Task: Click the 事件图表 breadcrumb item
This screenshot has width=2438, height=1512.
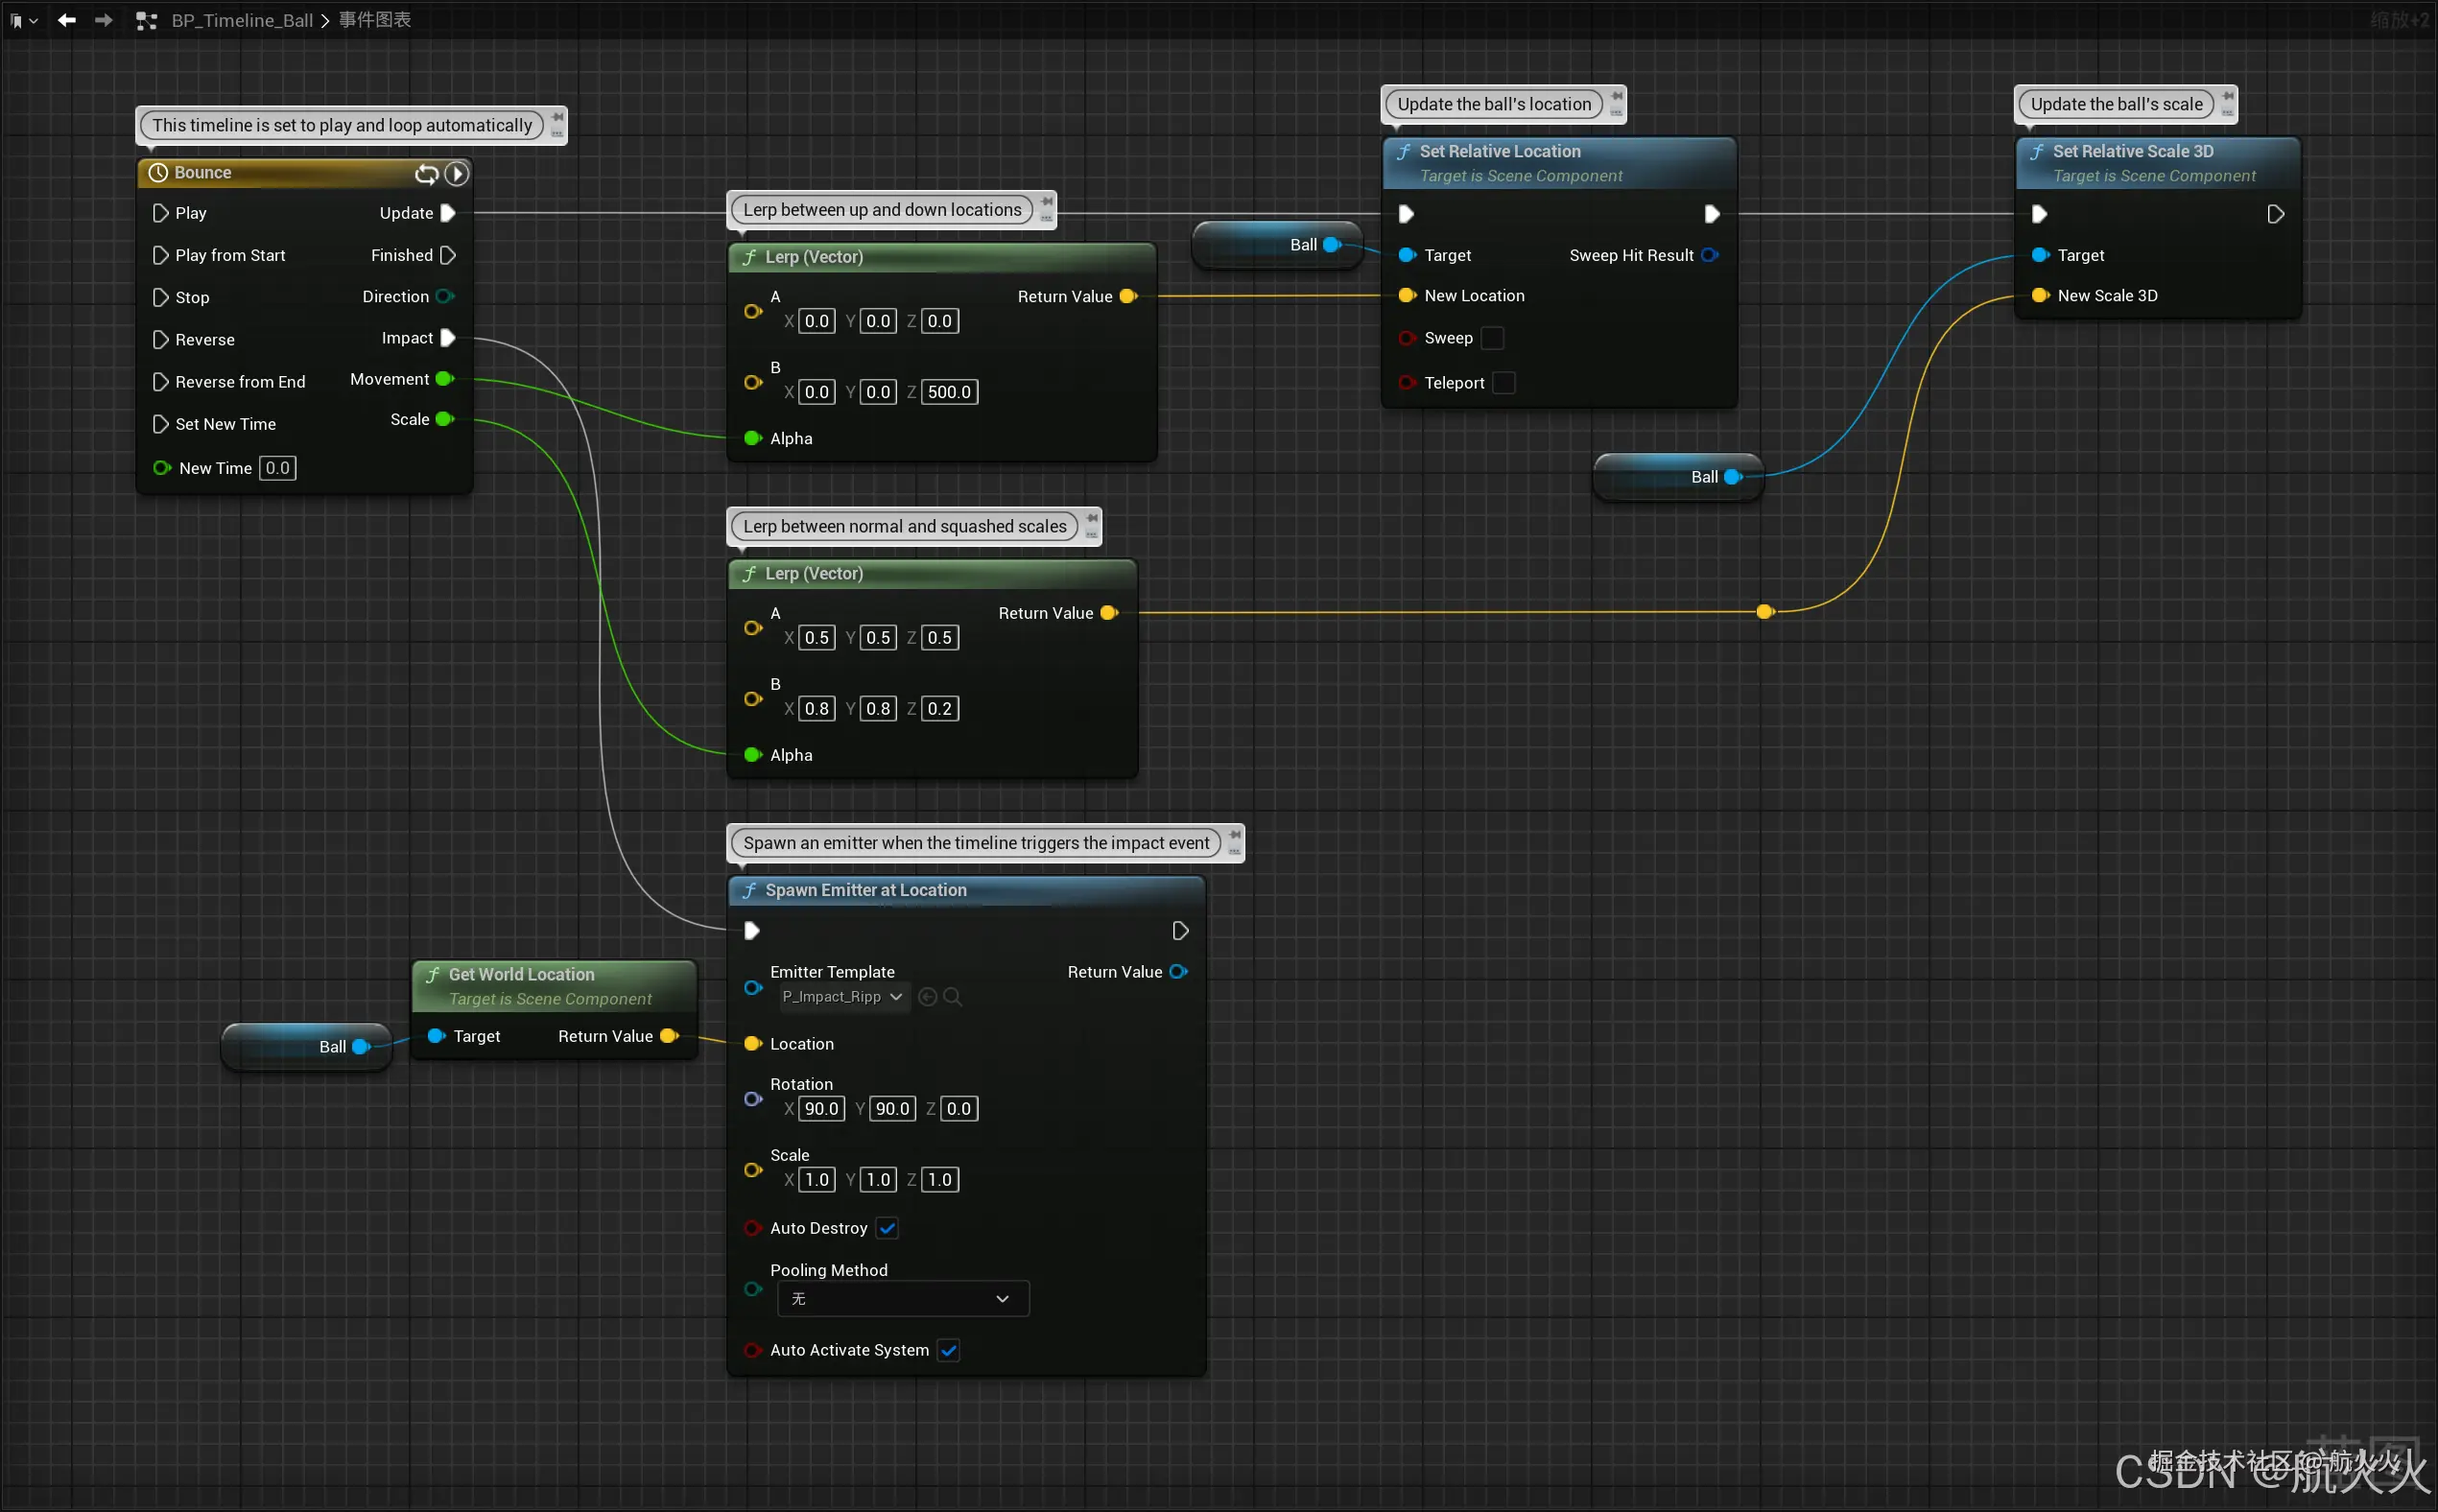Action: click(x=375, y=20)
